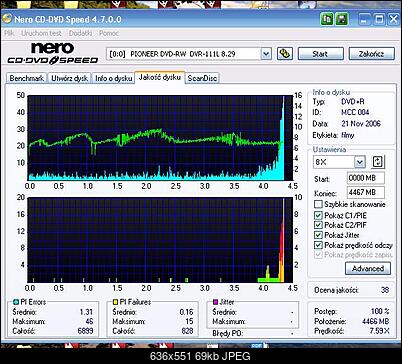Click the PI Failures total 828
Screen dimensions: 402x364
coord(187,331)
